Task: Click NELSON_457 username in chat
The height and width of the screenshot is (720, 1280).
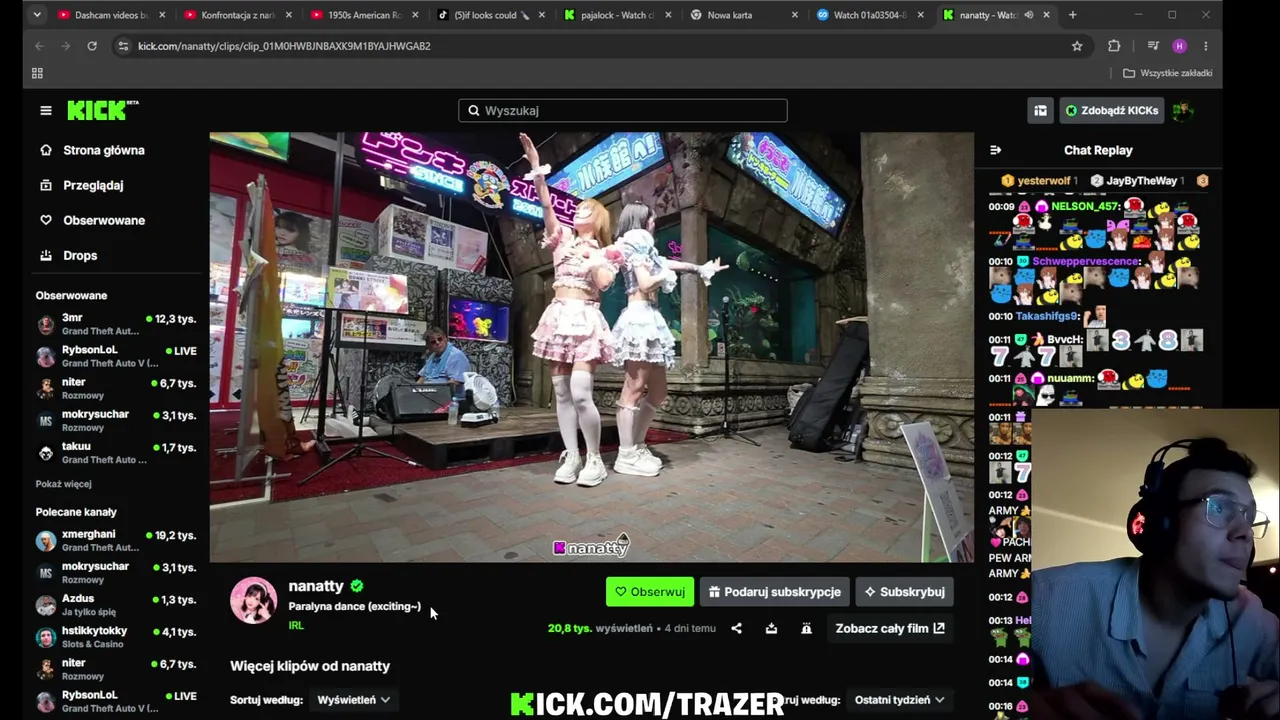Action: [1085, 206]
